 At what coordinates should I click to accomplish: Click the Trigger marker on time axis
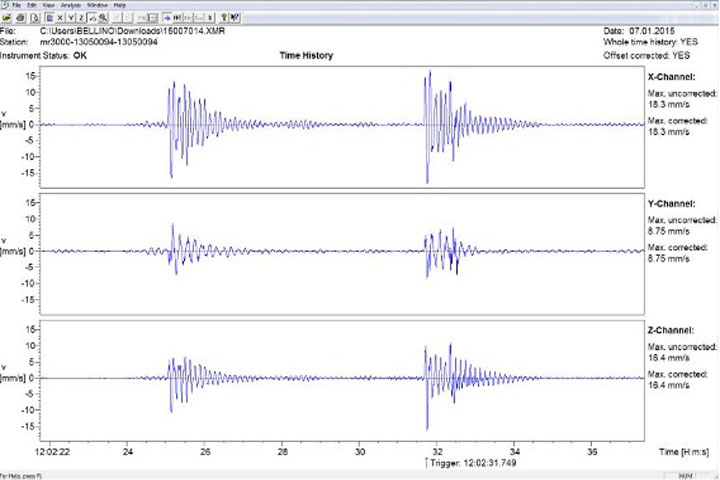427,463
